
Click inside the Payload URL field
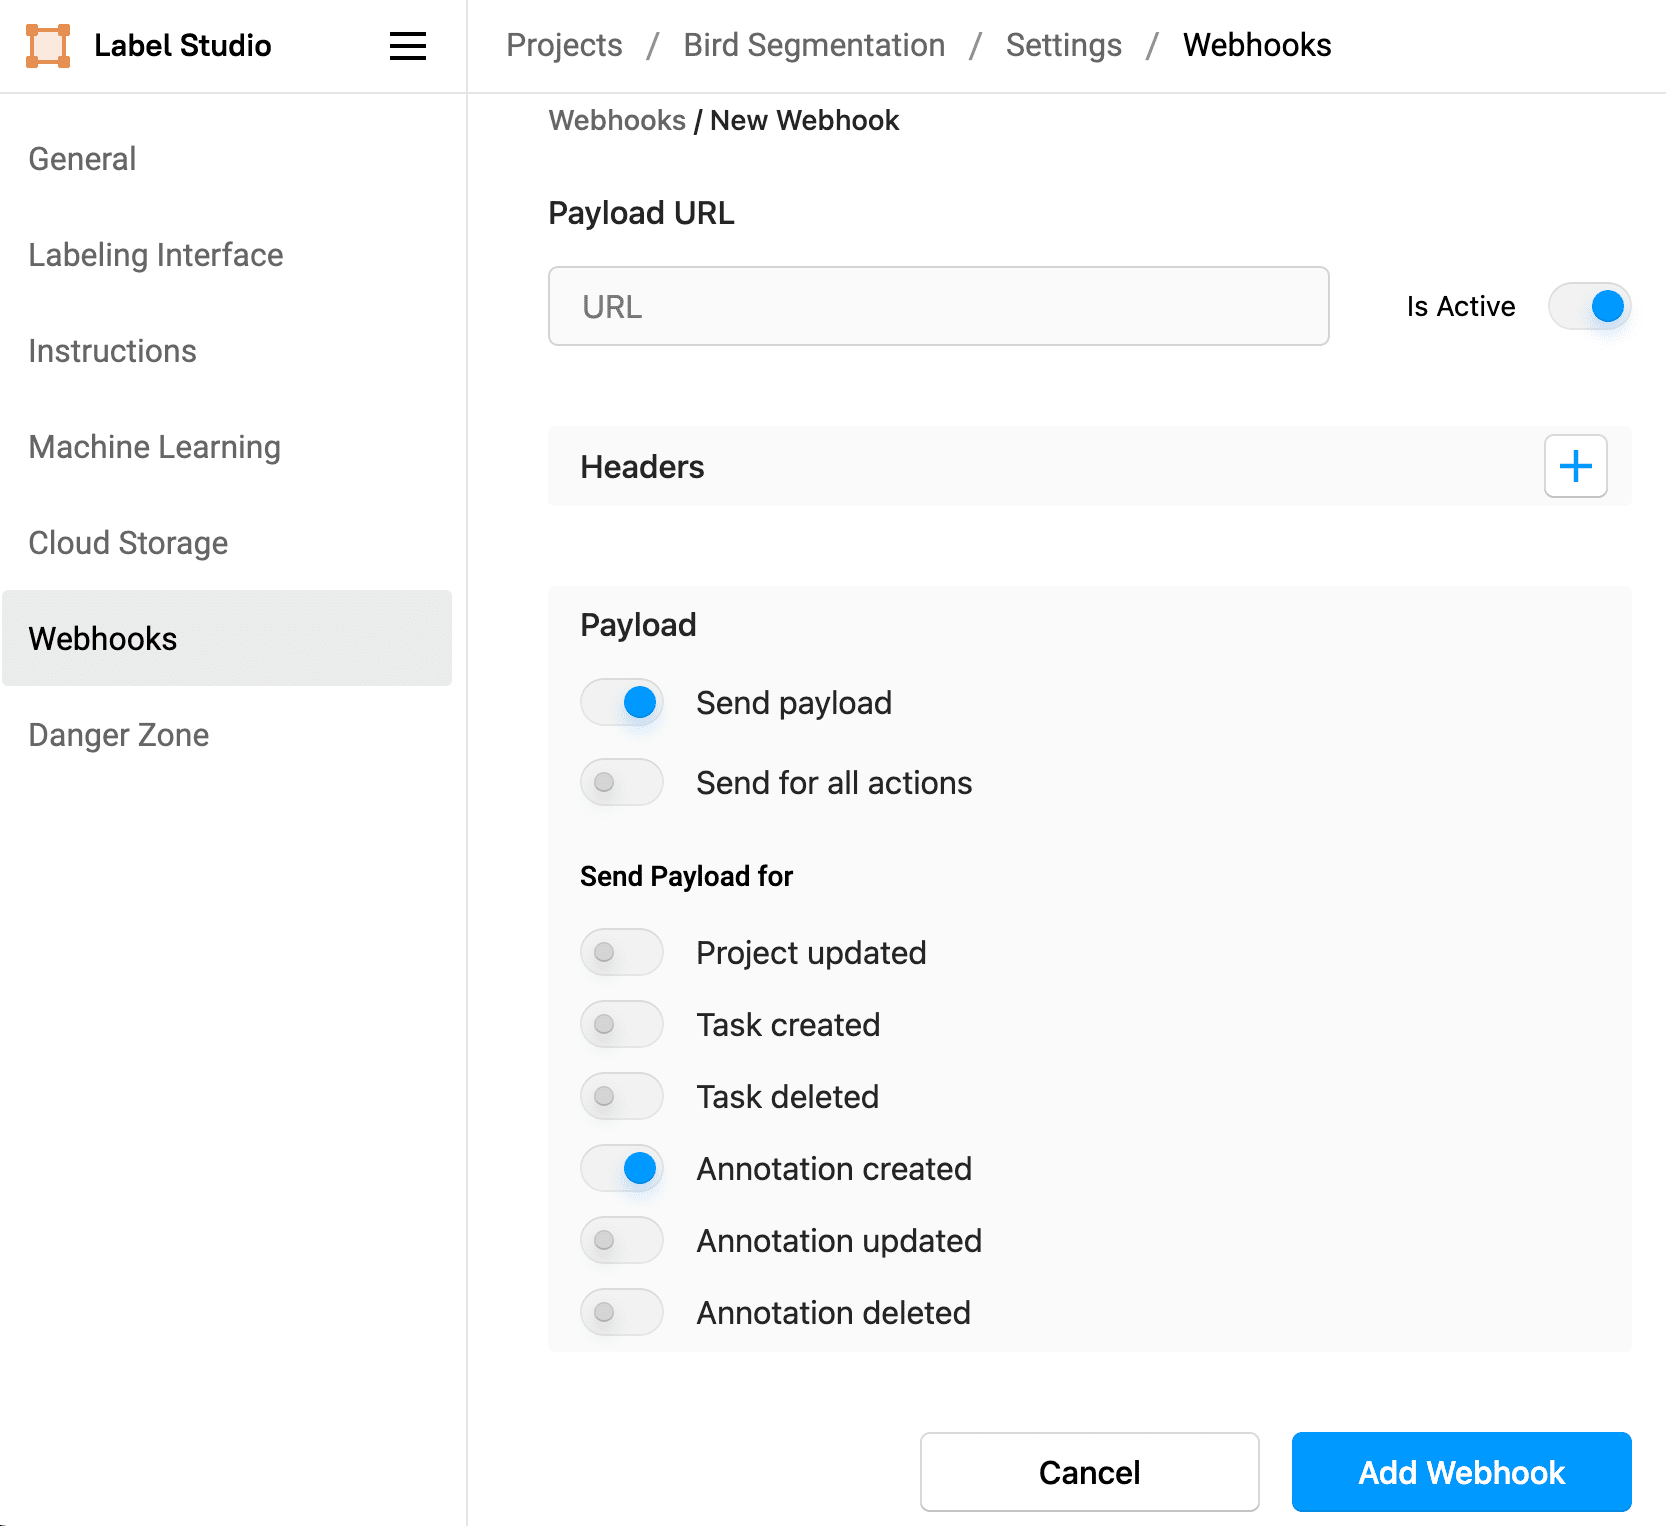[x=937, y=306]
